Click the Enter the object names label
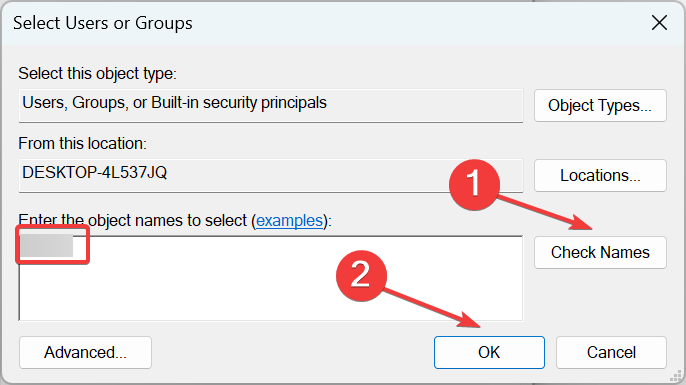Image resolution: width=686 pixels, height=385 pixels. [x=175, y=220]
